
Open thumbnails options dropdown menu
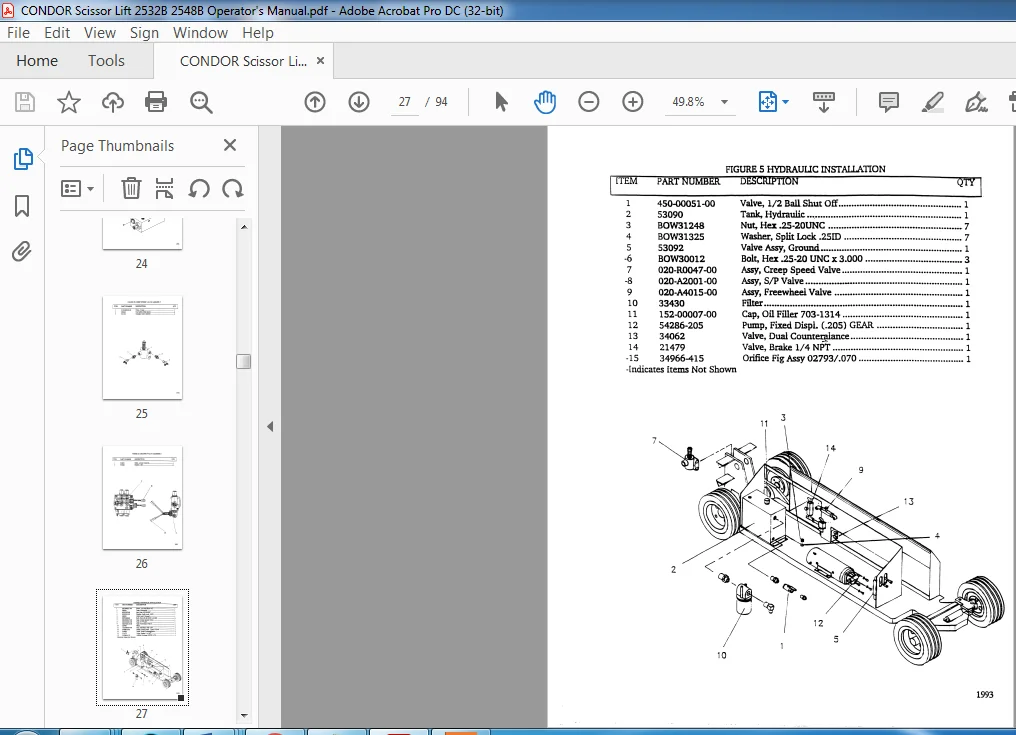point(77,189)
